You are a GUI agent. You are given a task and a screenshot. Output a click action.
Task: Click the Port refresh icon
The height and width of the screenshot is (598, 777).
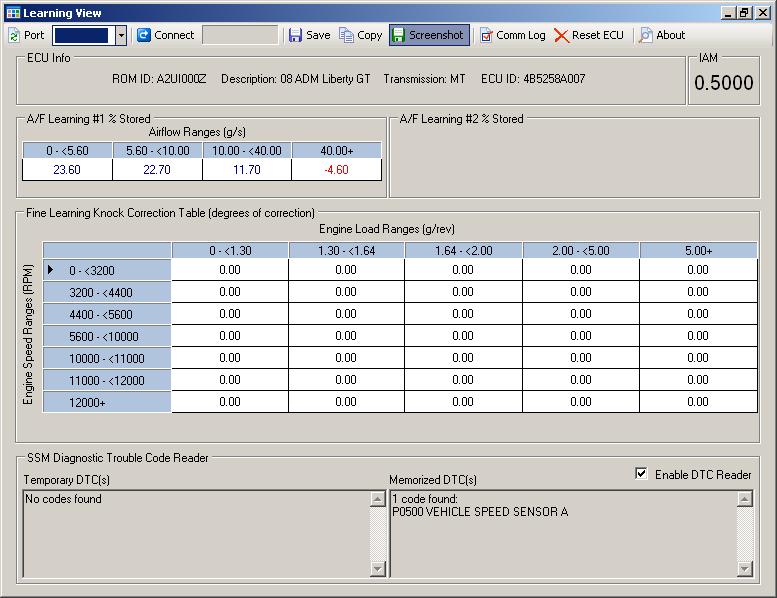(x=14, y=35)
